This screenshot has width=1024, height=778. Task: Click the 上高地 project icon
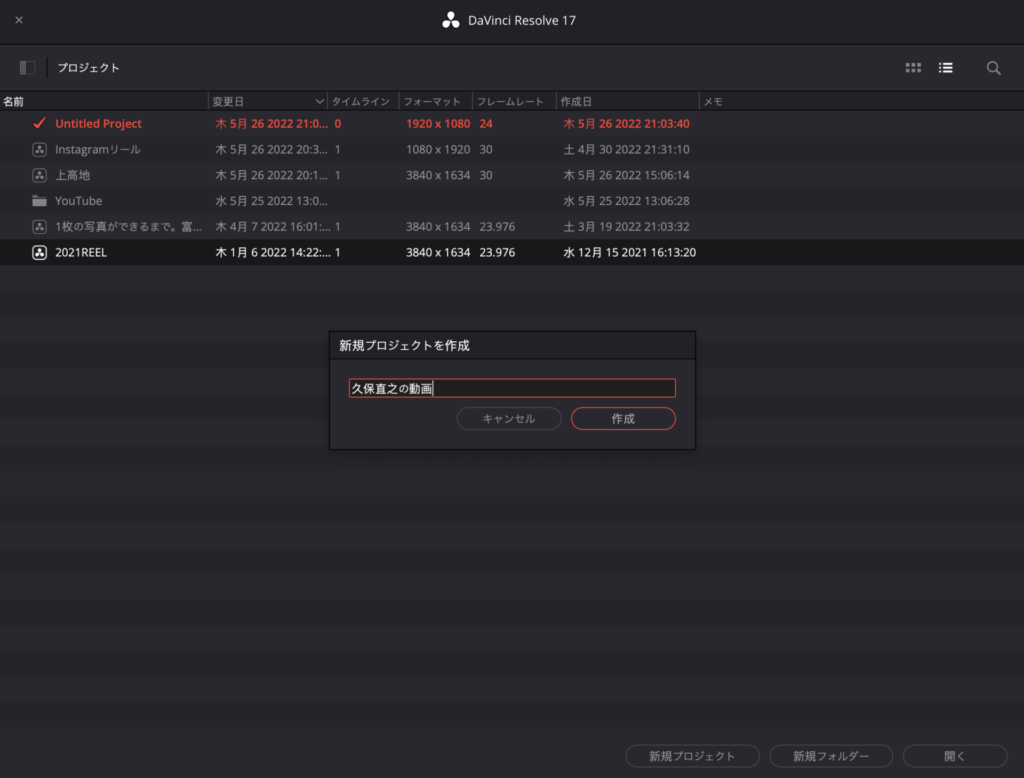(x=39, y=175)
